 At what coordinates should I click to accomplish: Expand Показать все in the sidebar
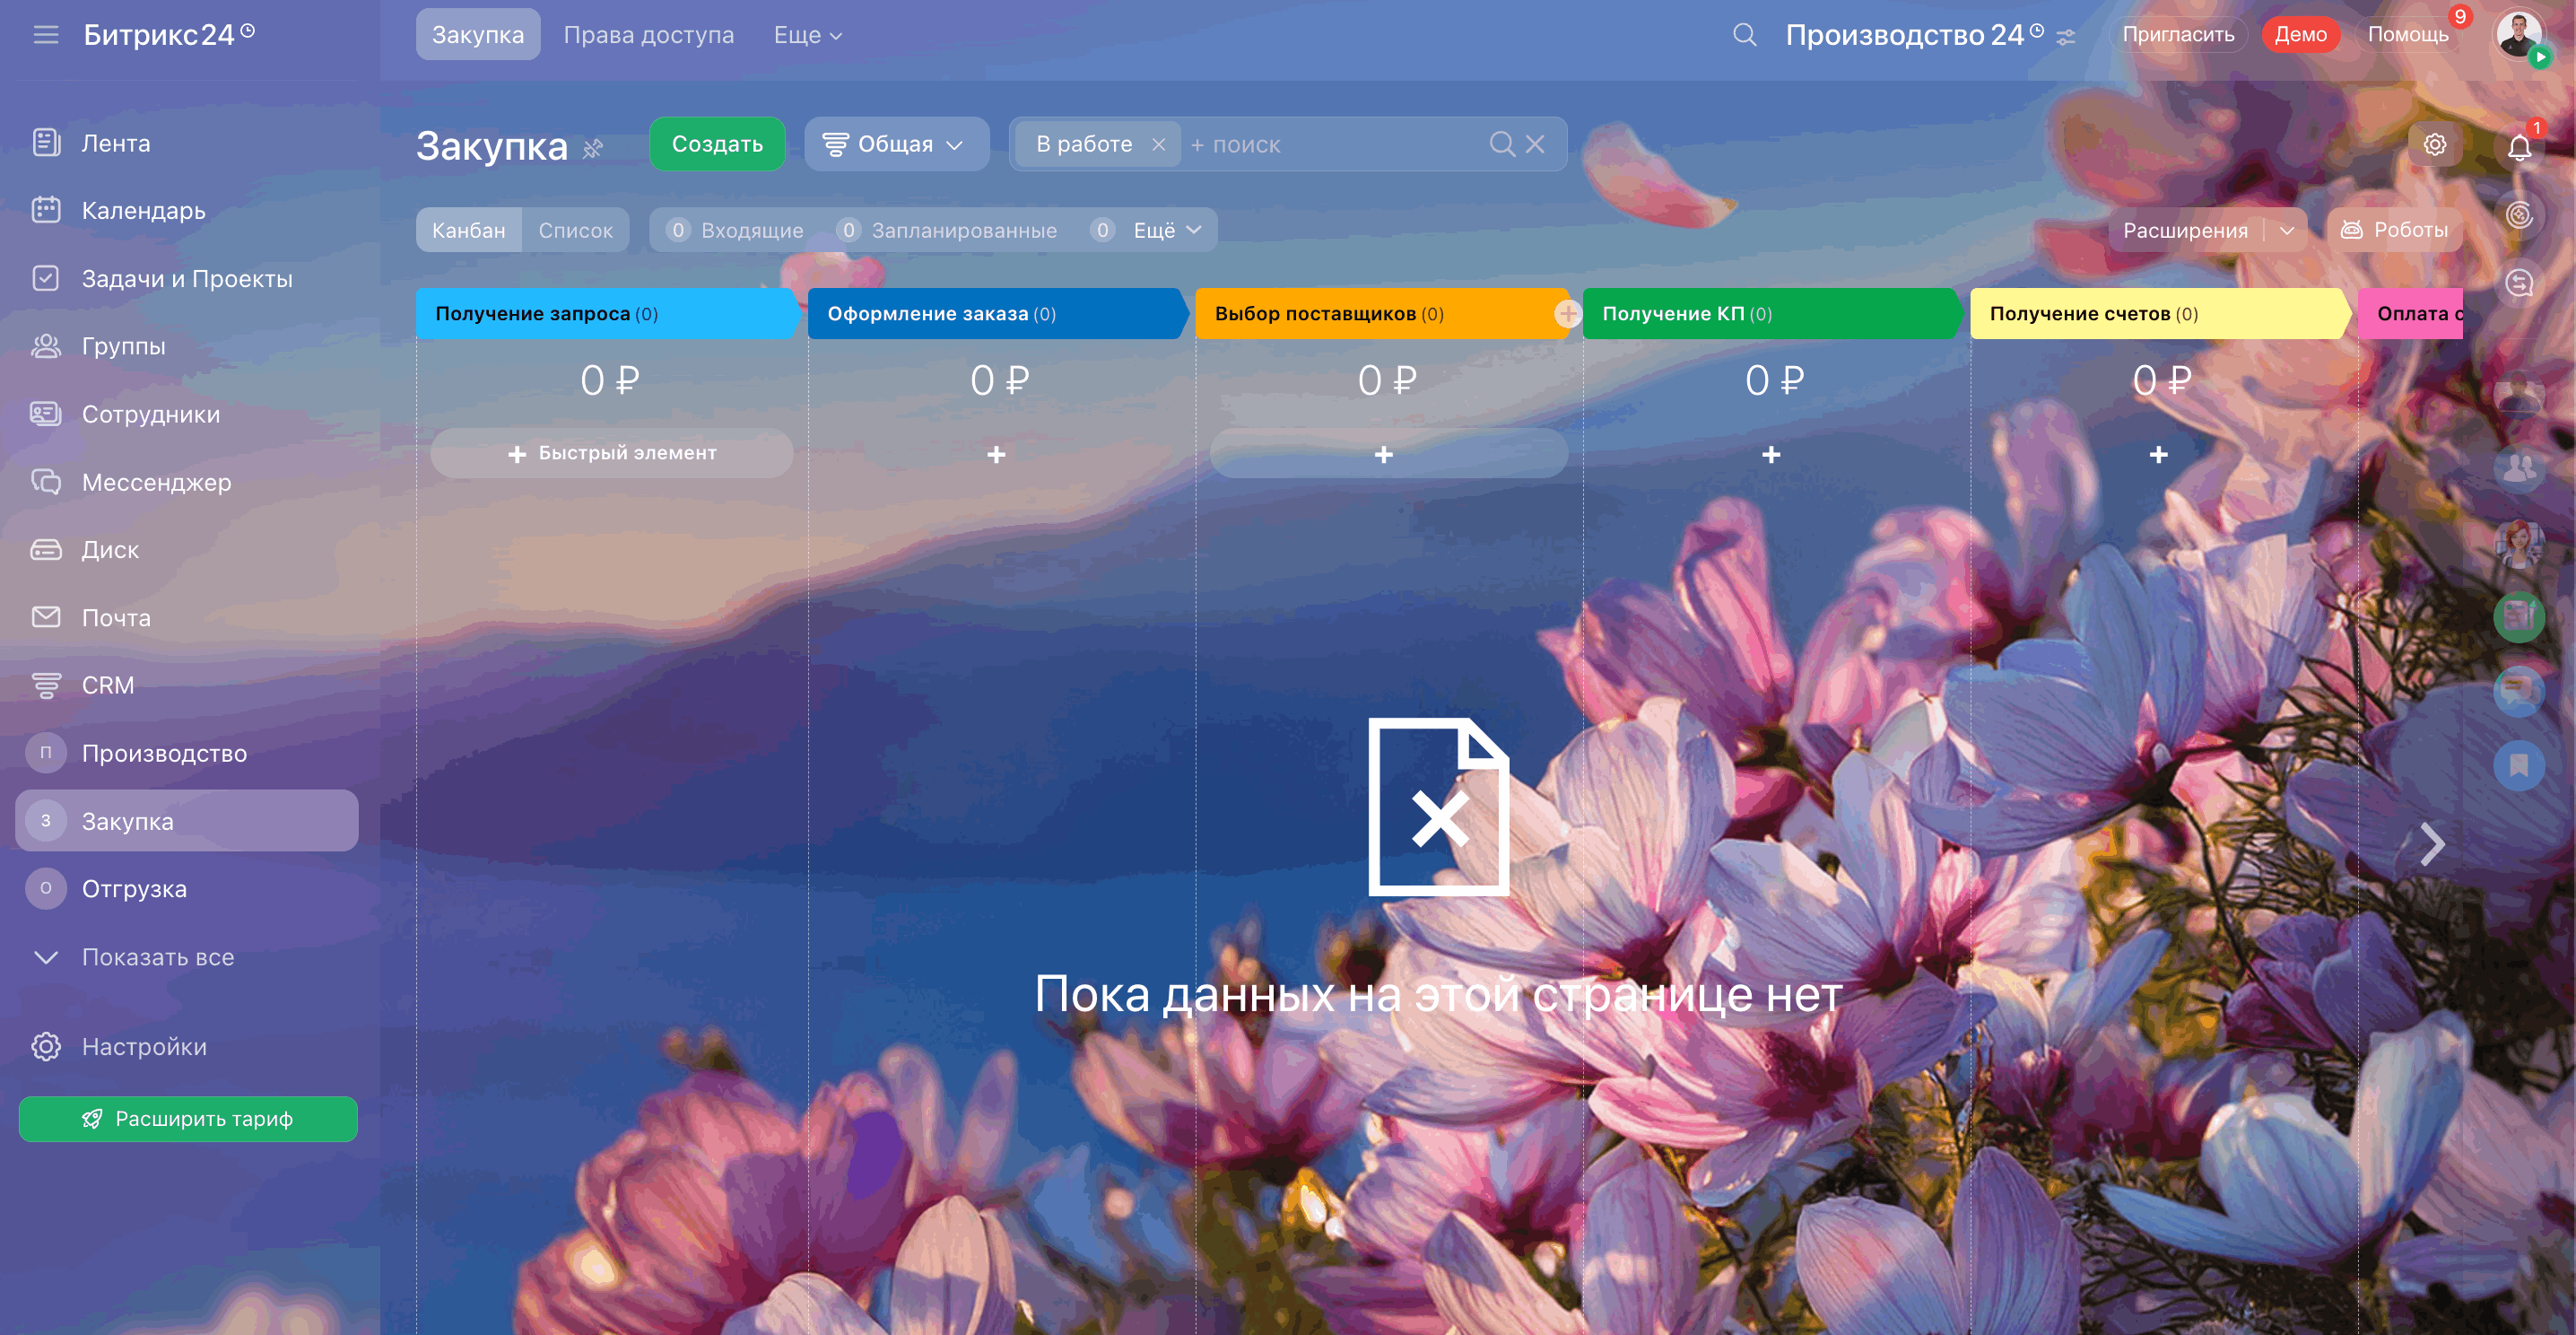coord(157,957)
